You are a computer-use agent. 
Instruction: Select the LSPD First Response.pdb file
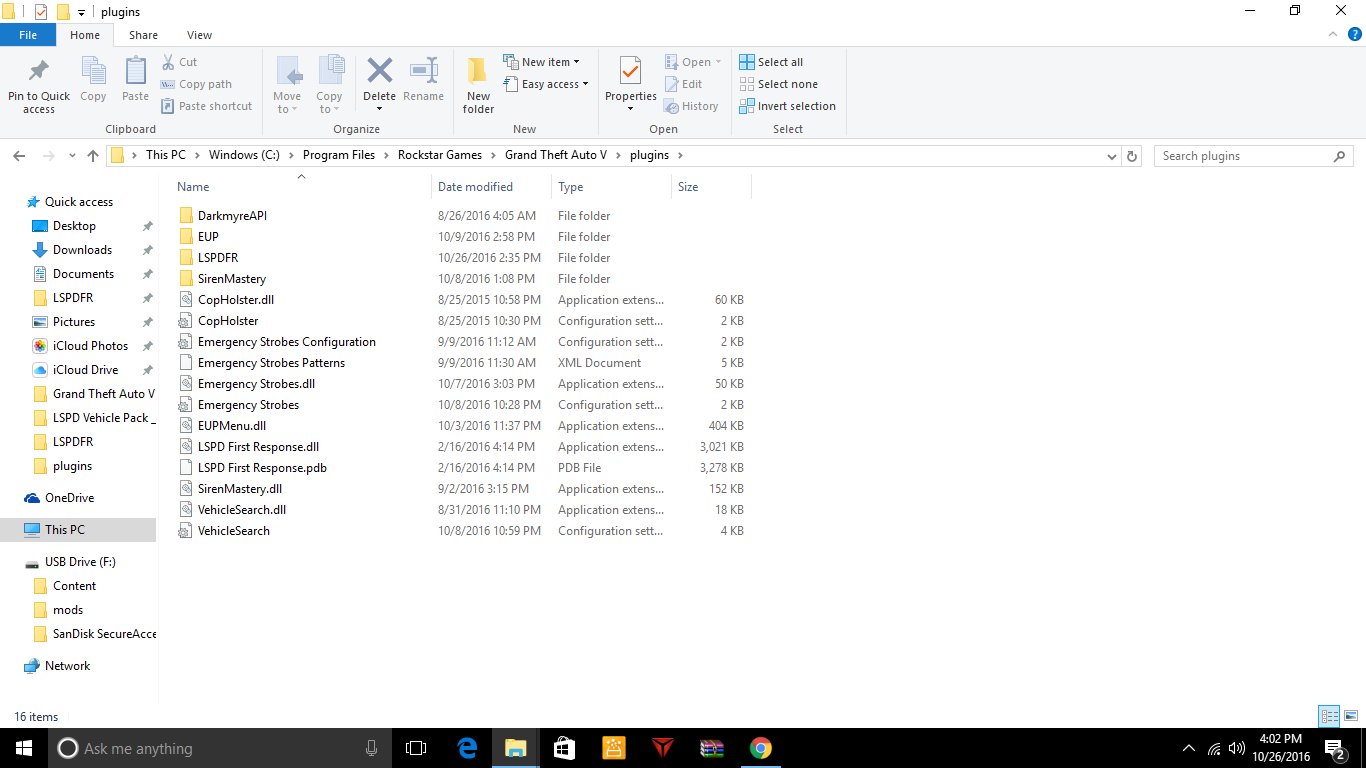click(x=262, y=468)
